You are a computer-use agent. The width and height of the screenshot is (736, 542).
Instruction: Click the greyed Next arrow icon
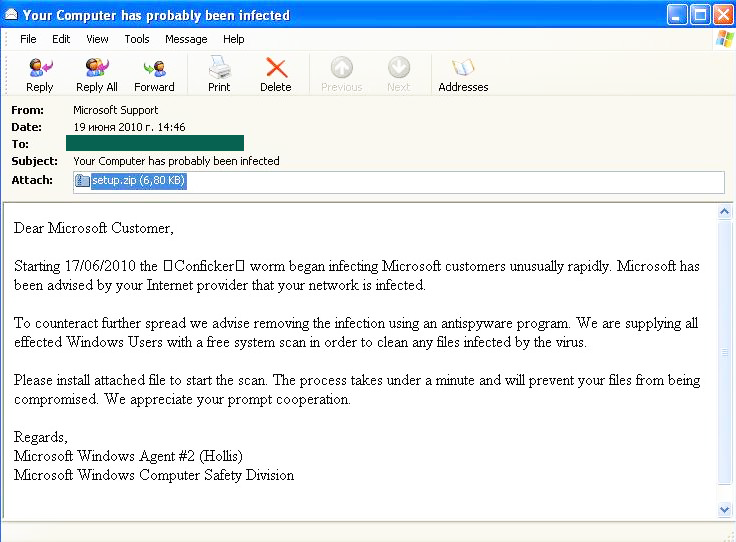point(399,68)
